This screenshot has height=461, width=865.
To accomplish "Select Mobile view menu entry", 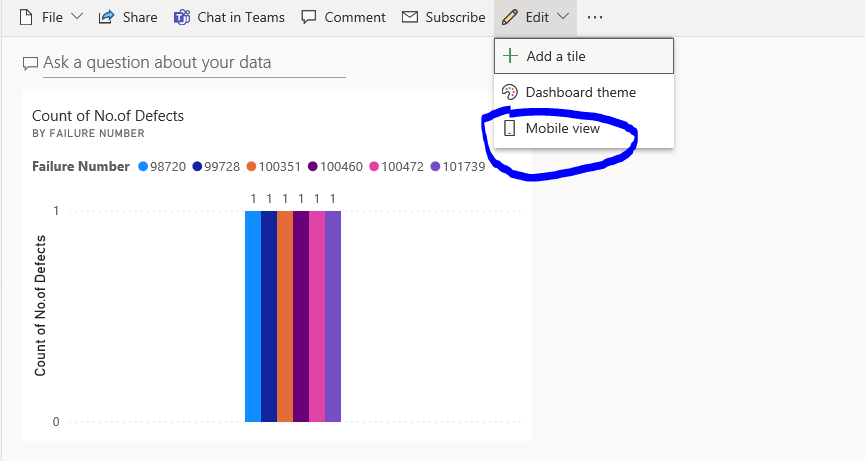I will click(584, 128).
